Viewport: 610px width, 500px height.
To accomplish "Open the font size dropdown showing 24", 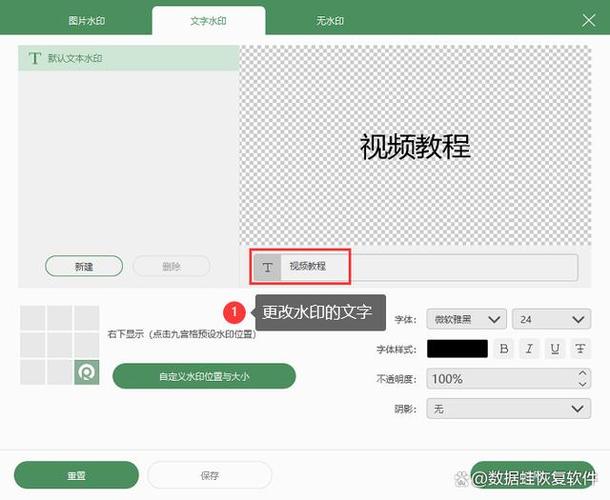I will pyautogui.click(x=551, y=319).
